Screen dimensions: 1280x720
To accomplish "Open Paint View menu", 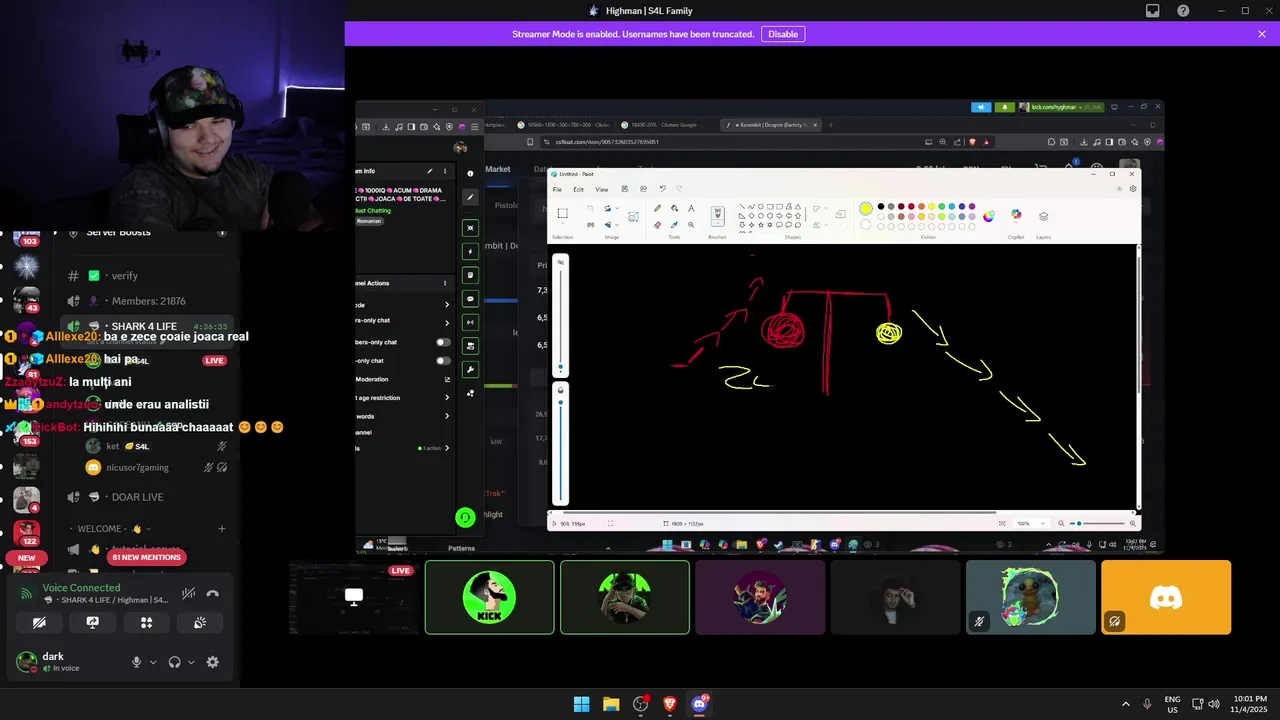I will tap(602, 189).
